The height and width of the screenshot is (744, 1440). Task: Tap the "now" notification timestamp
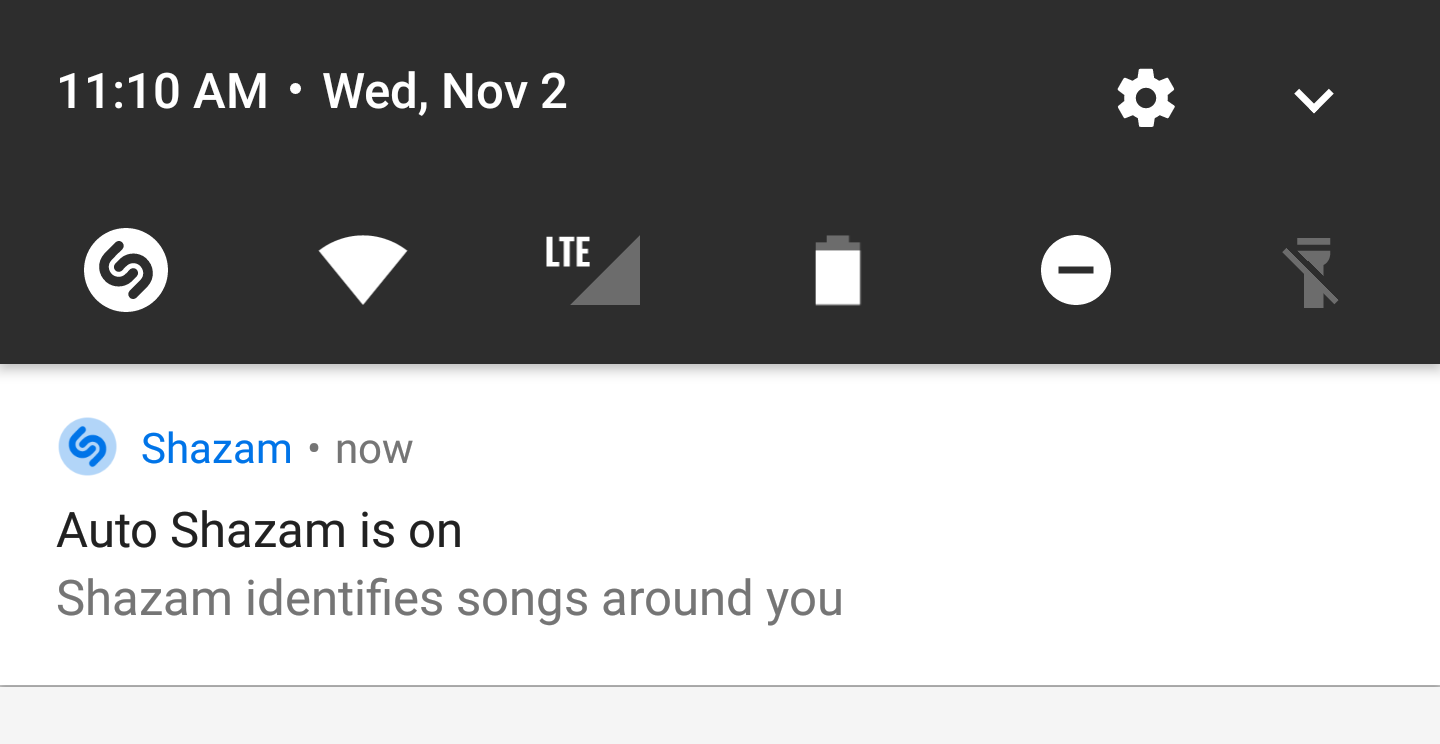point(374,450)
